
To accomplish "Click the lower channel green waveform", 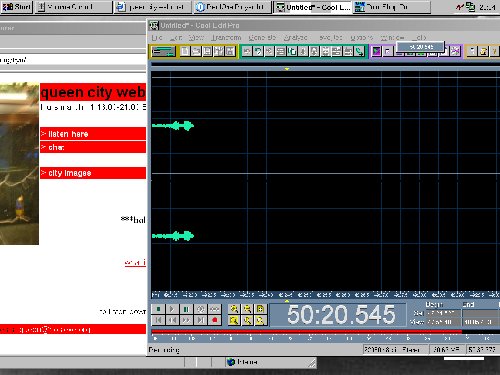I will (173, 236).
